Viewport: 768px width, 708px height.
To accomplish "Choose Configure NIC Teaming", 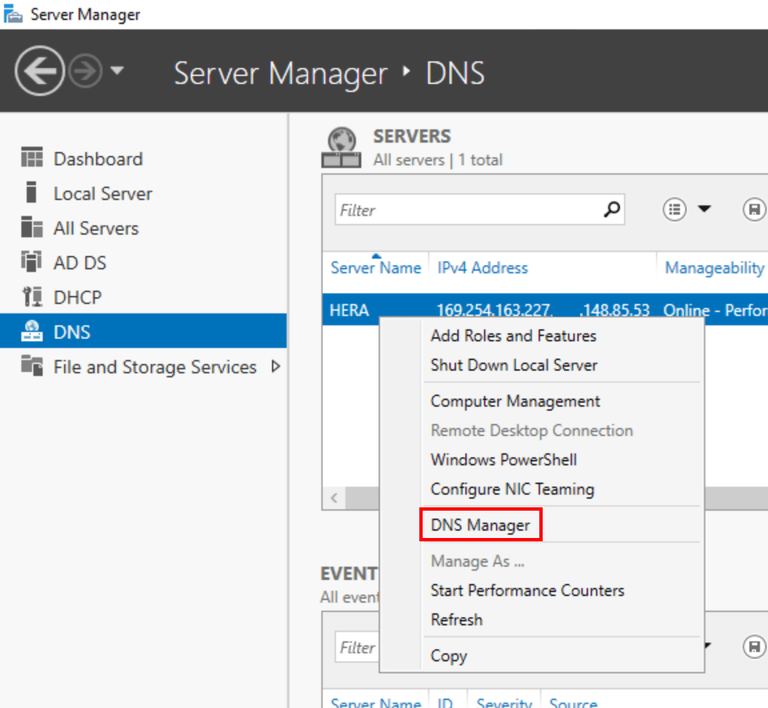I will (512, 489).
